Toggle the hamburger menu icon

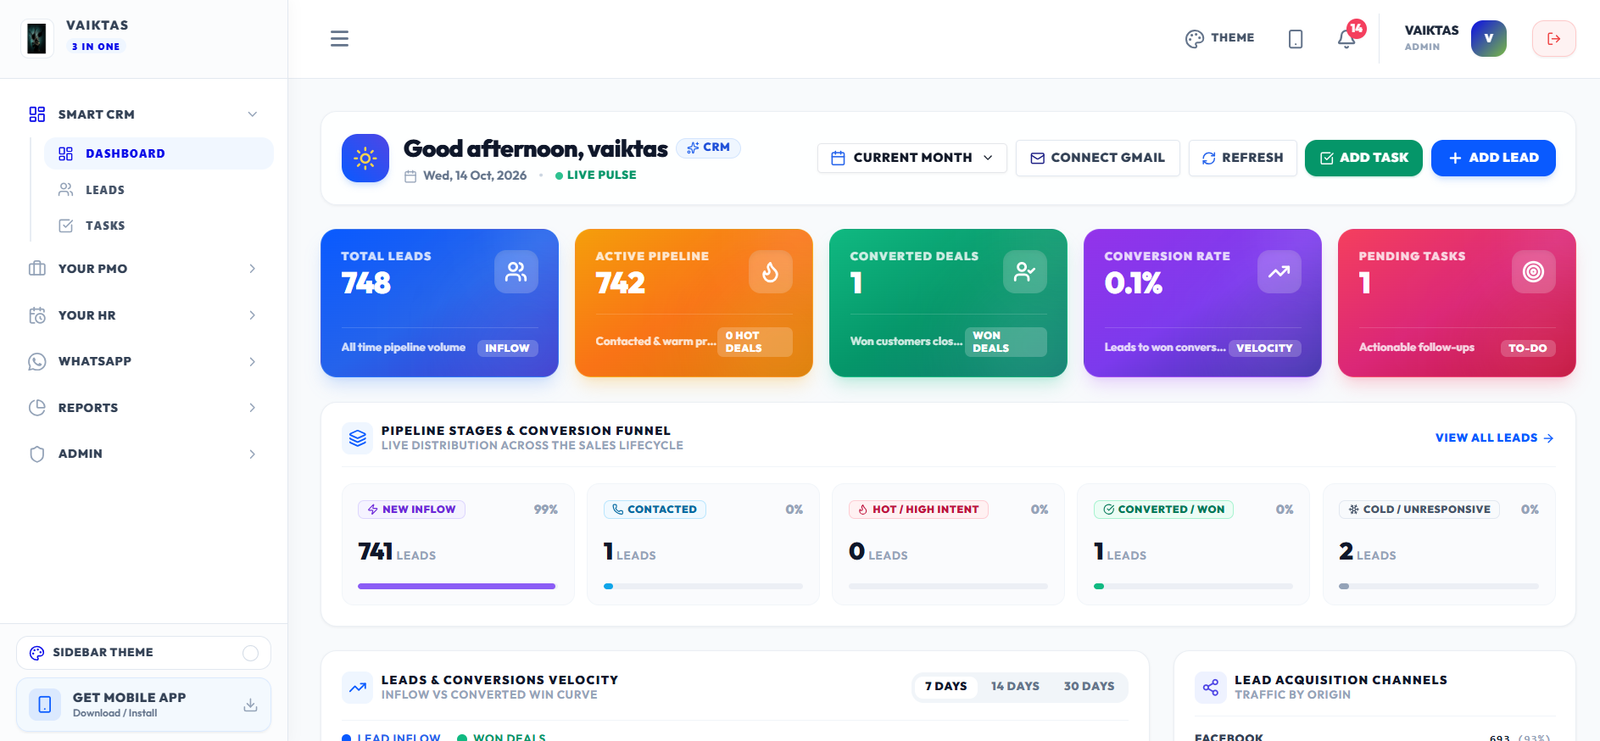pyautogui.click(x=340, y=38)
